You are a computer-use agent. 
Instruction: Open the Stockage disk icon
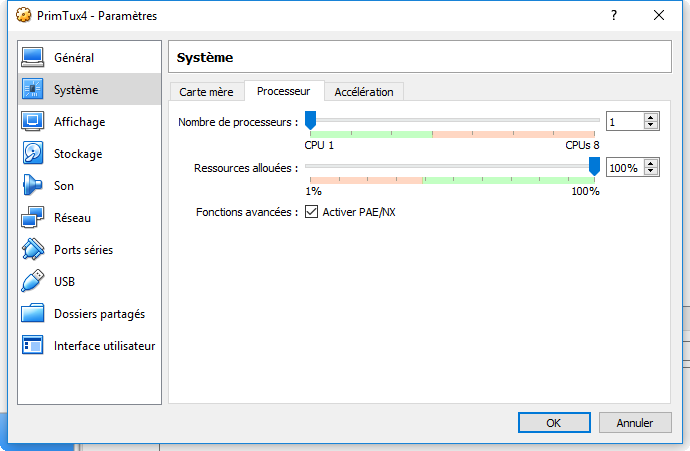[33, 154]
